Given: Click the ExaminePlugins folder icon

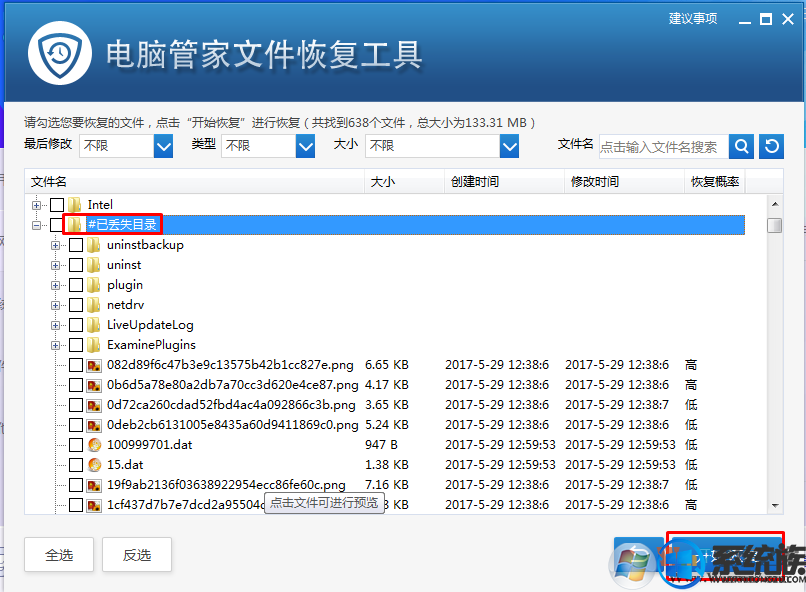Looking at the screenshot, I should coord(94,345).
